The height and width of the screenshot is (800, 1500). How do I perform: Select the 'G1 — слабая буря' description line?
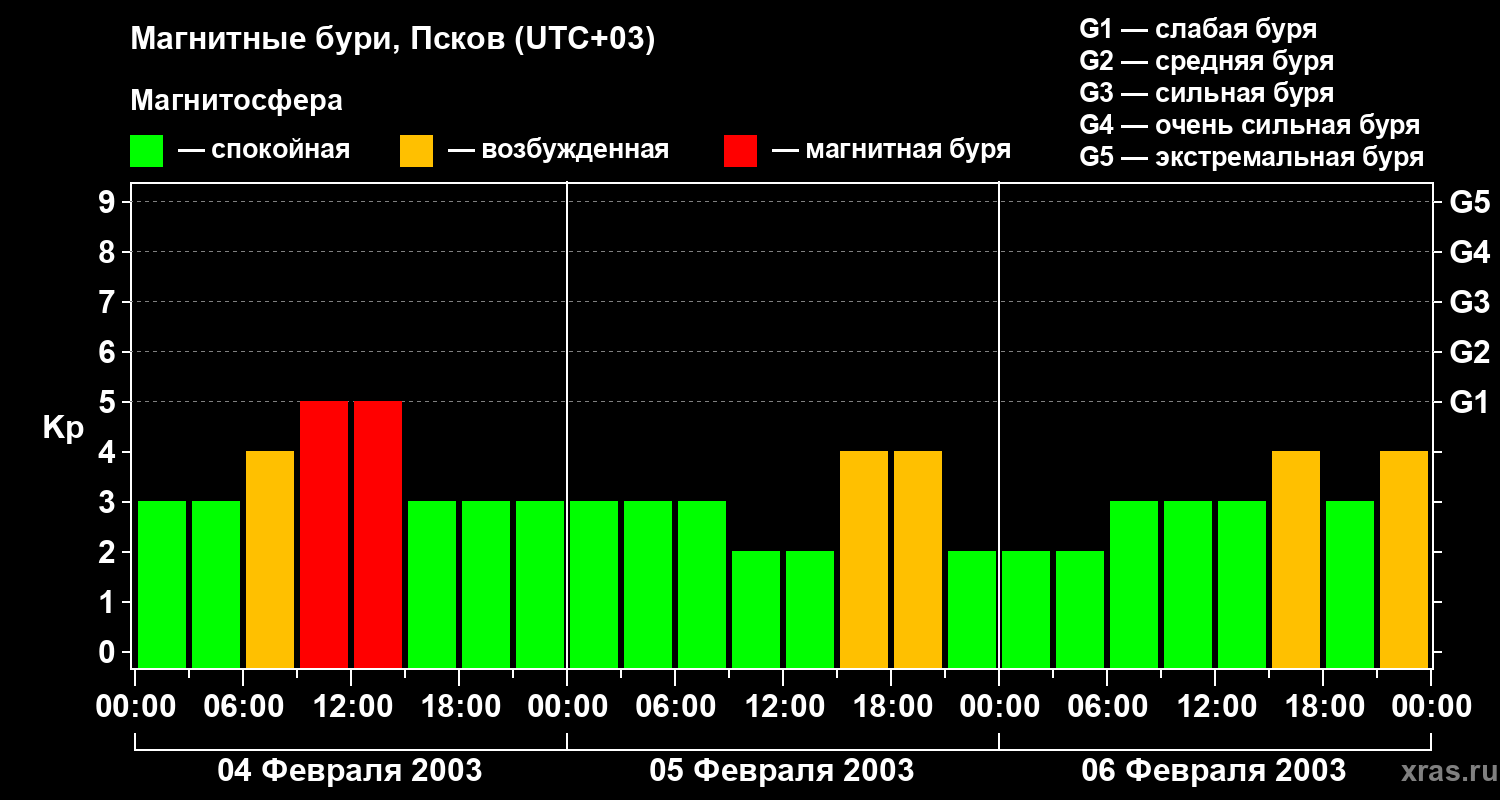pyautogui.click(x=1198, y=29)
